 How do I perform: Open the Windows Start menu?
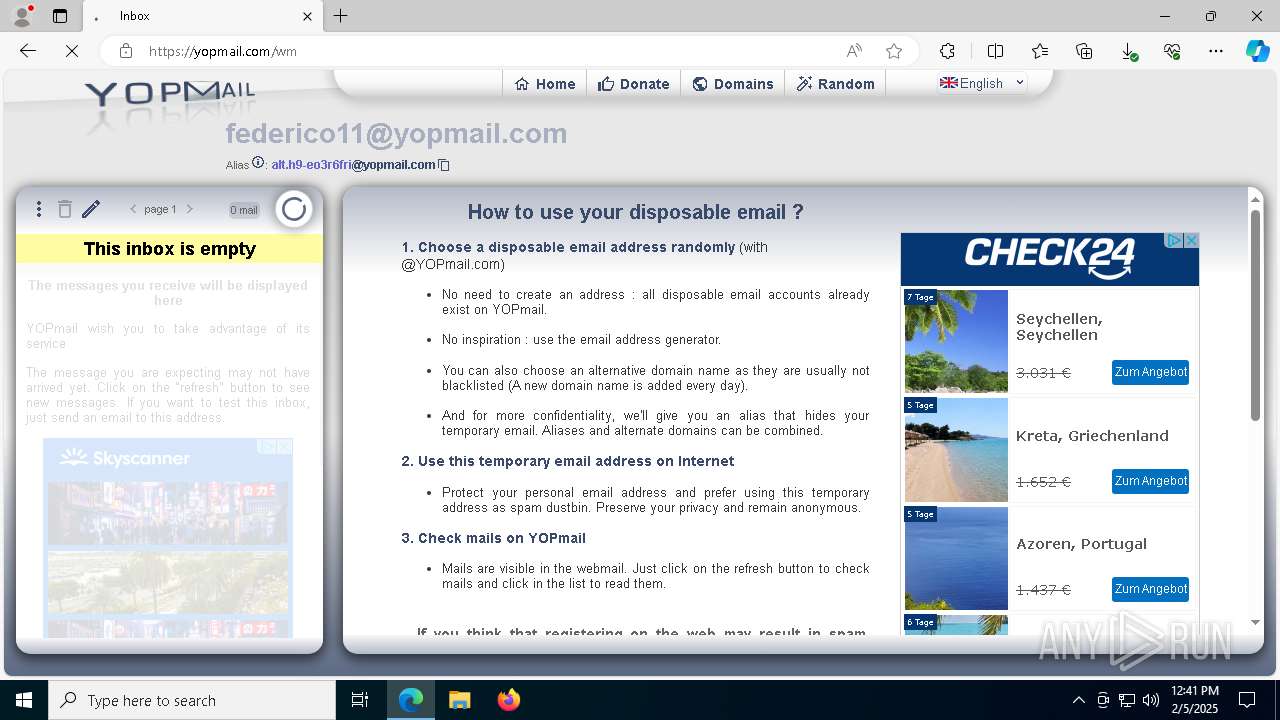[24, 700]
